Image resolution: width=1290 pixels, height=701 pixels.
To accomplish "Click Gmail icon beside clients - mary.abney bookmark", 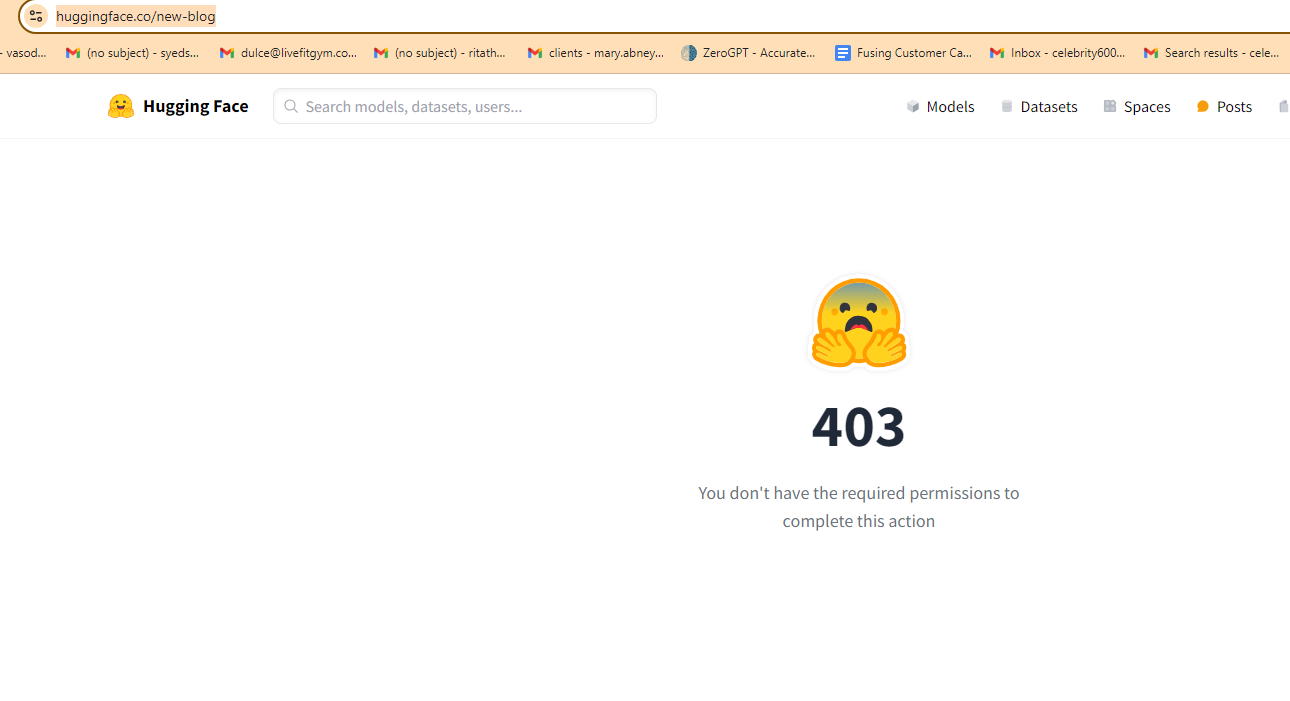I will coord(535,53).
